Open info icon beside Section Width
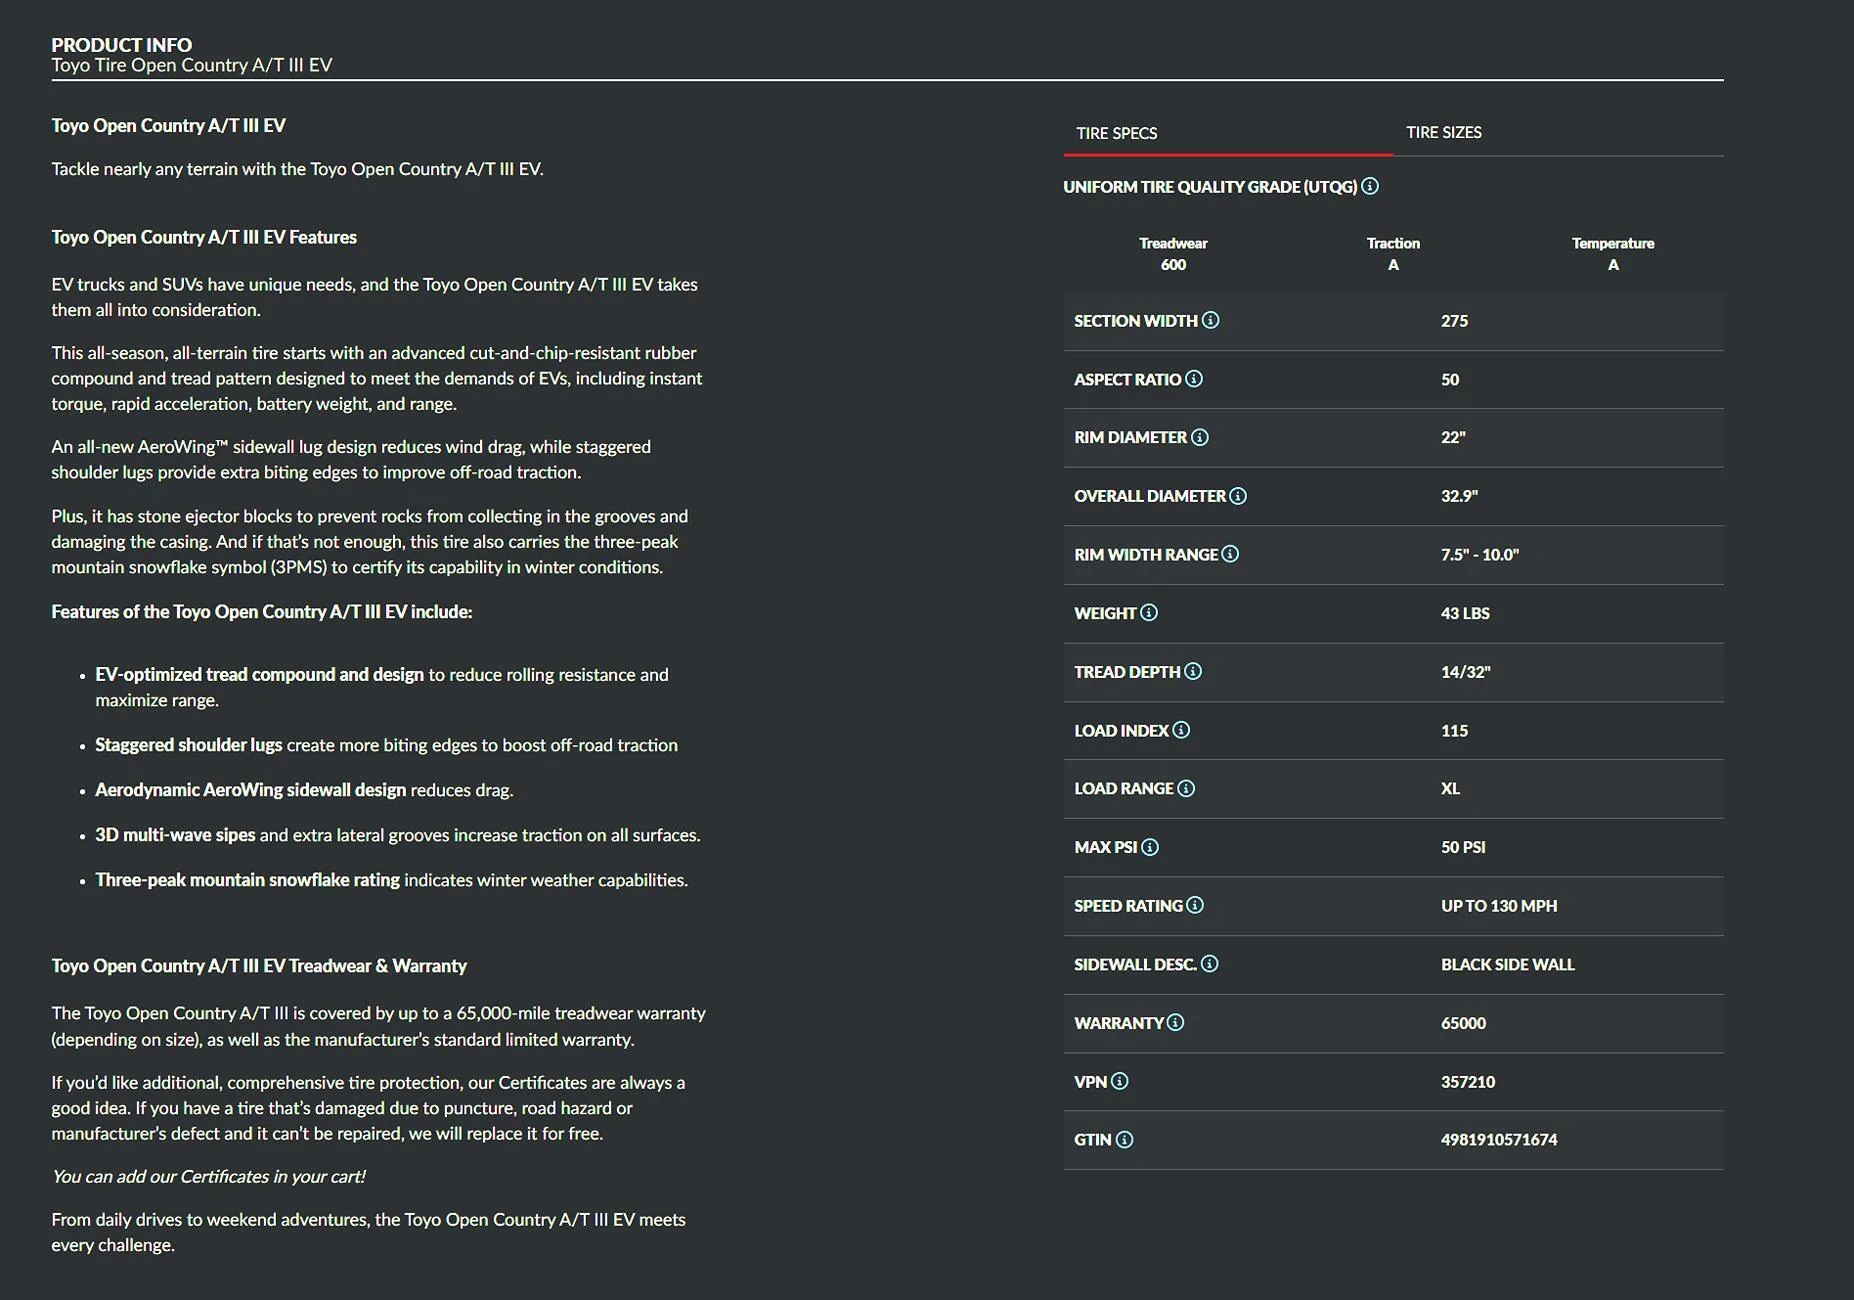Image resolution: width=1854 pixels, height=1300 pixels. pyautogui.click(x=1210, y=320)
